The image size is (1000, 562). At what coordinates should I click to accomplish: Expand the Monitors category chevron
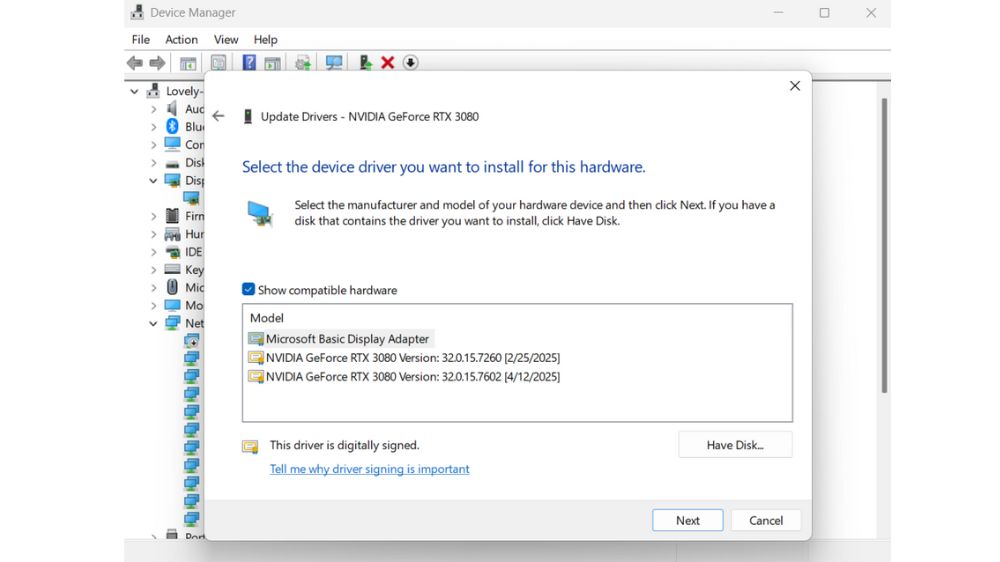point(153,306)
